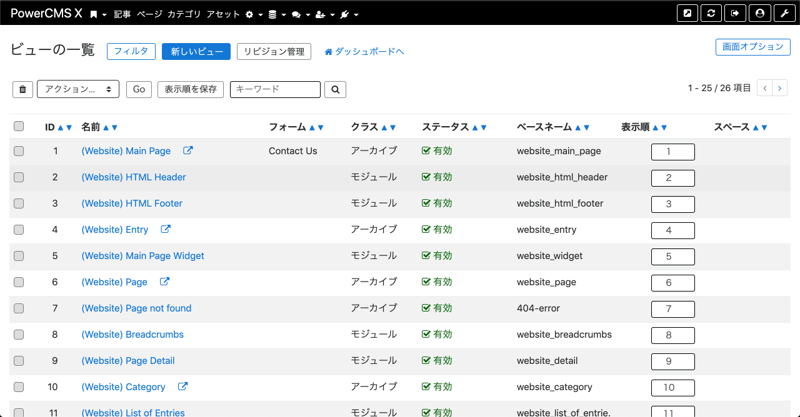Click the 新しいビュー button
Screen dimensions: 800x417
click(196, 51)
